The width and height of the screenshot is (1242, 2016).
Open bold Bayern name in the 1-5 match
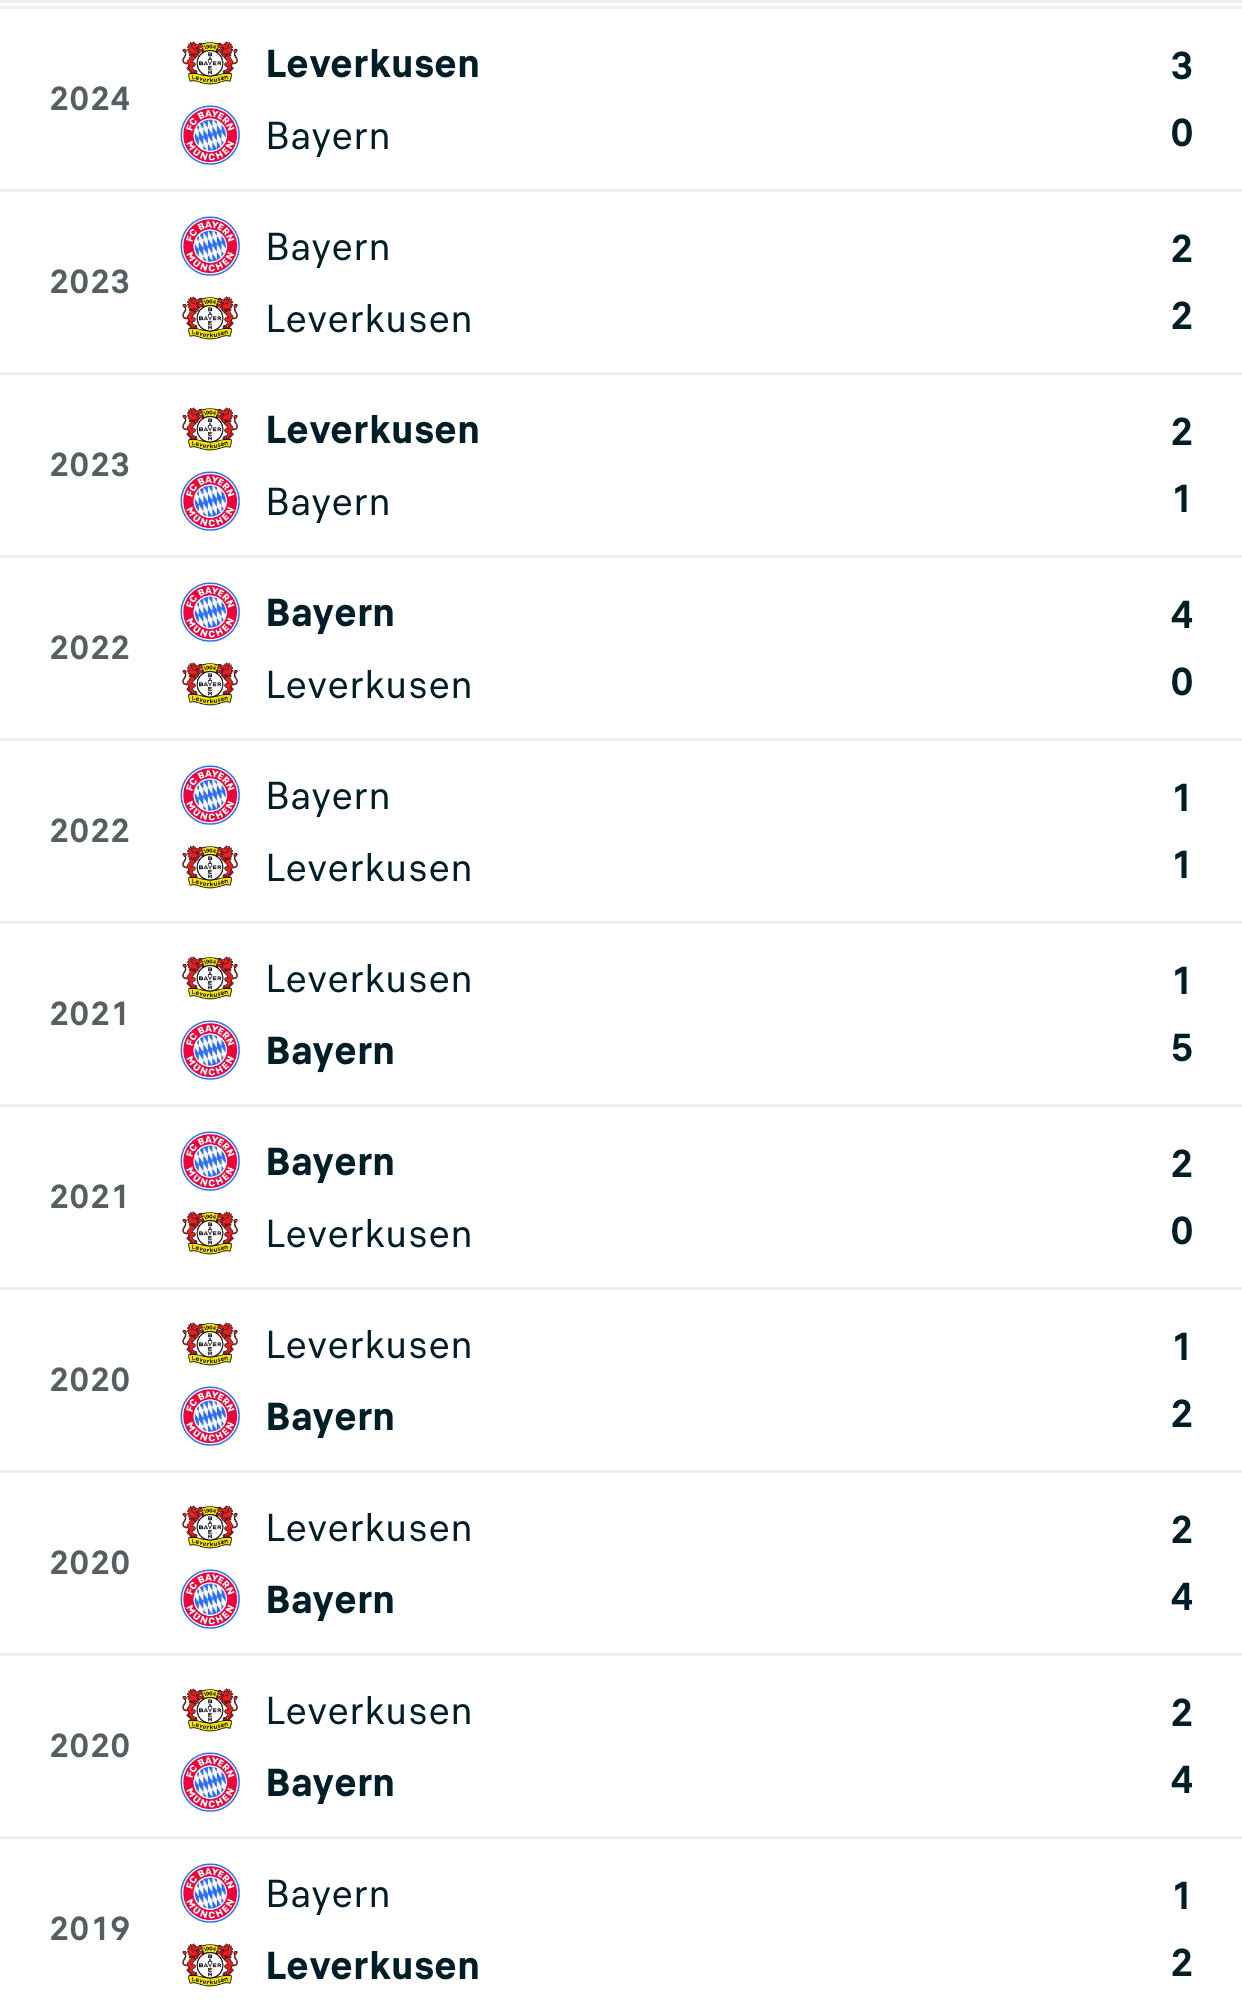coord(330,1051)
